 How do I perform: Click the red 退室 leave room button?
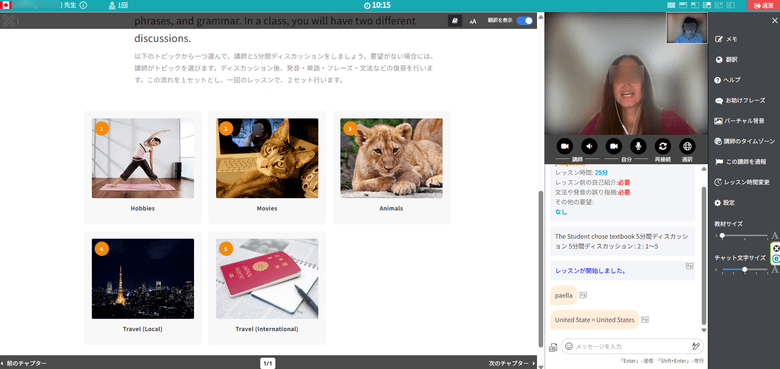(763, 5)
